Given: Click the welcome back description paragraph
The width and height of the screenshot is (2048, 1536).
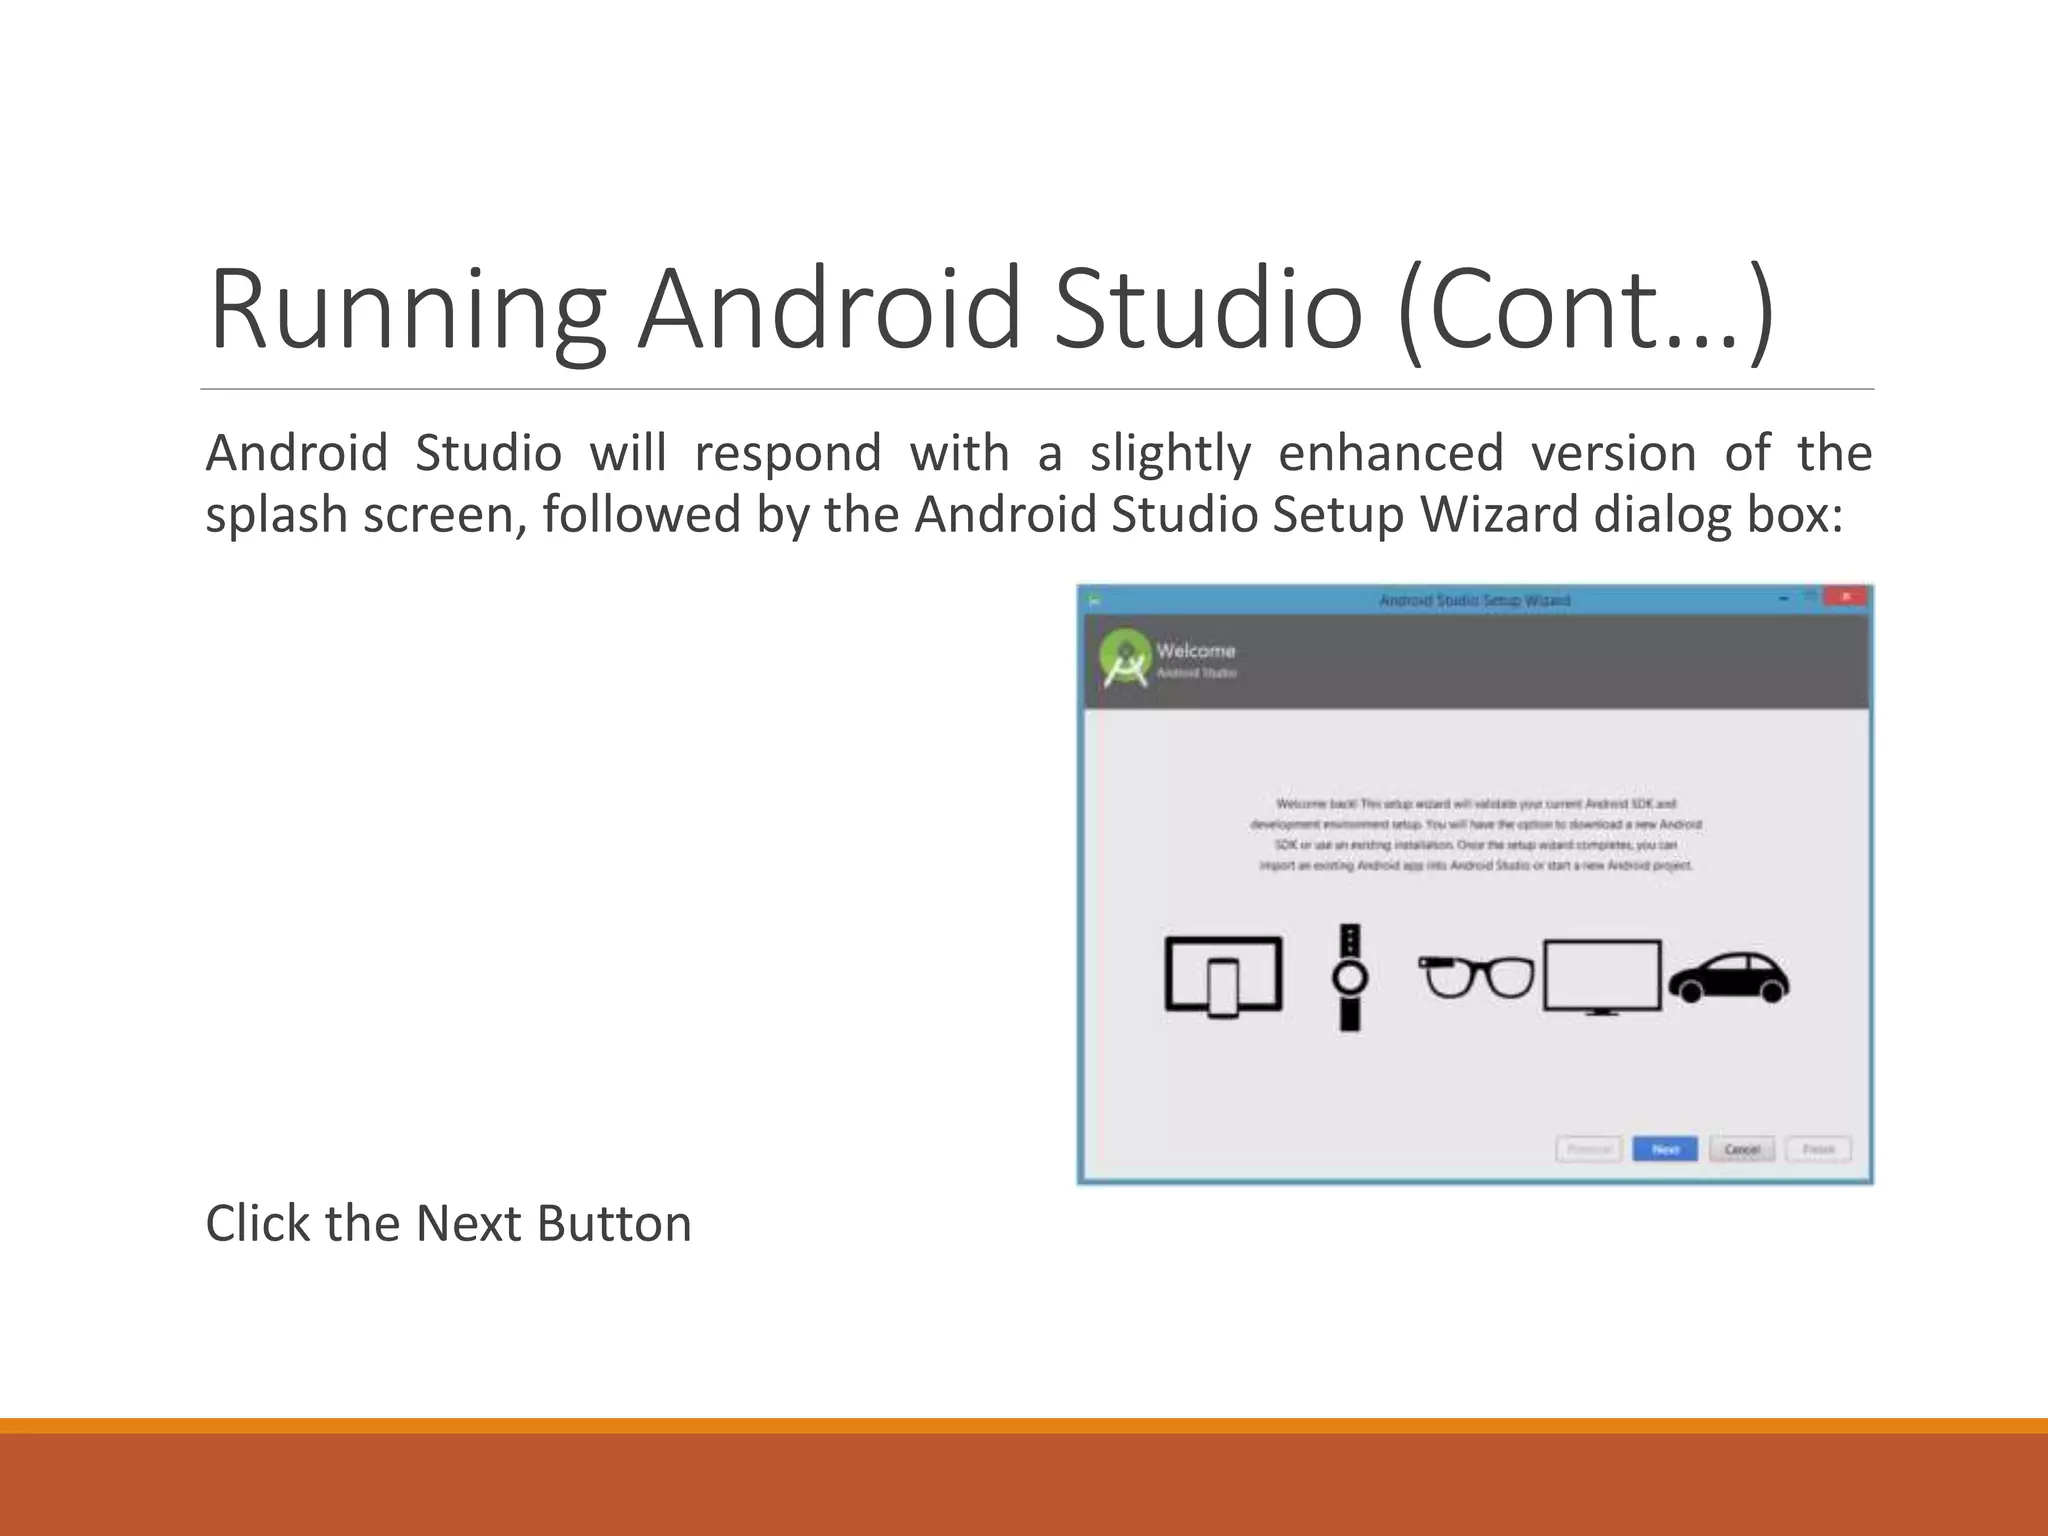Looking at the screenshot, I should tap(1476, 834).
